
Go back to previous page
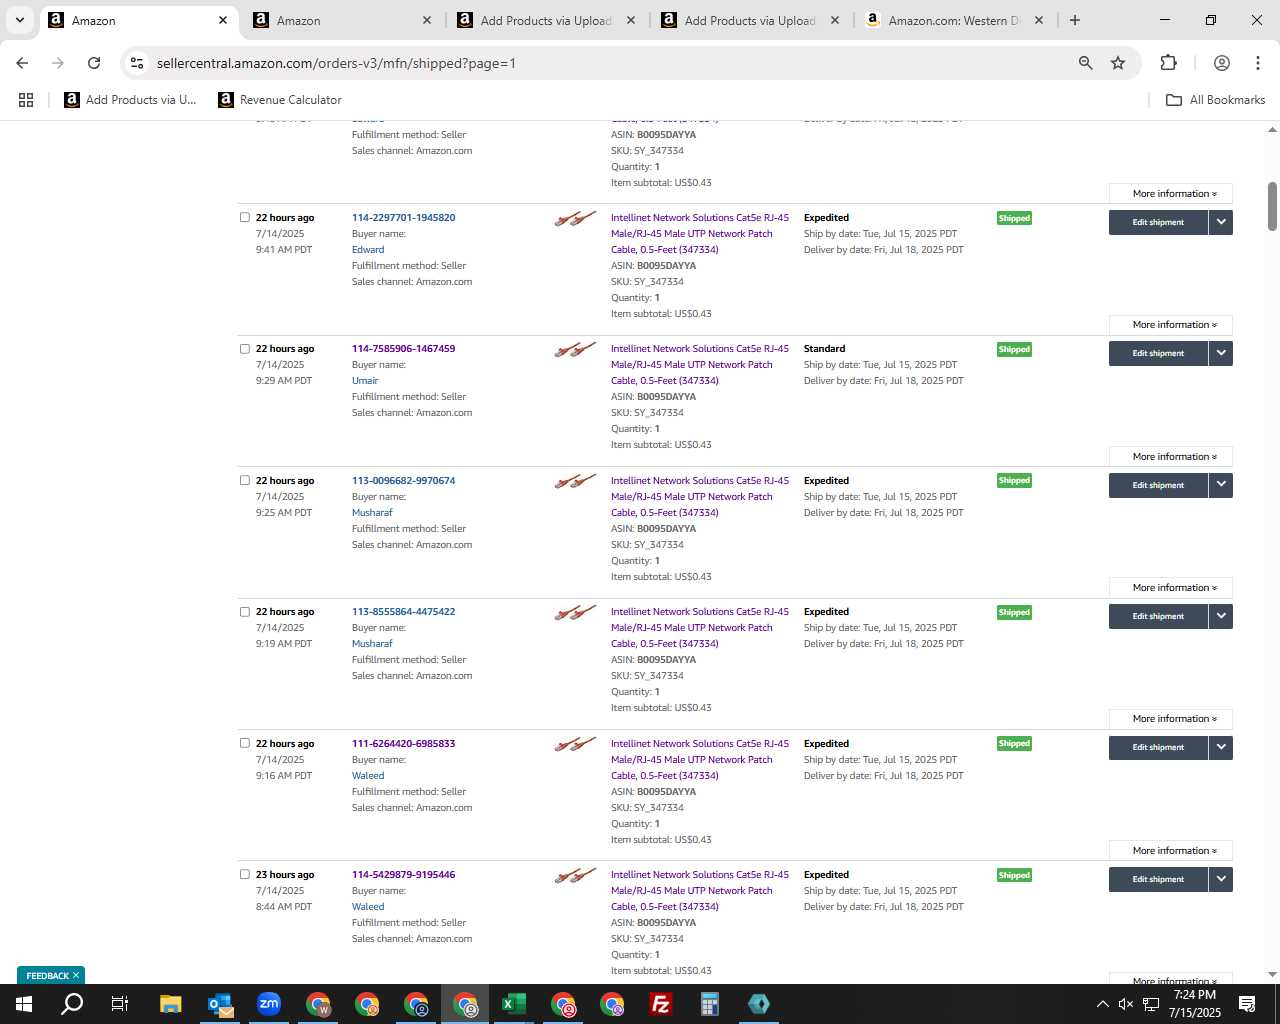(22, 63)
